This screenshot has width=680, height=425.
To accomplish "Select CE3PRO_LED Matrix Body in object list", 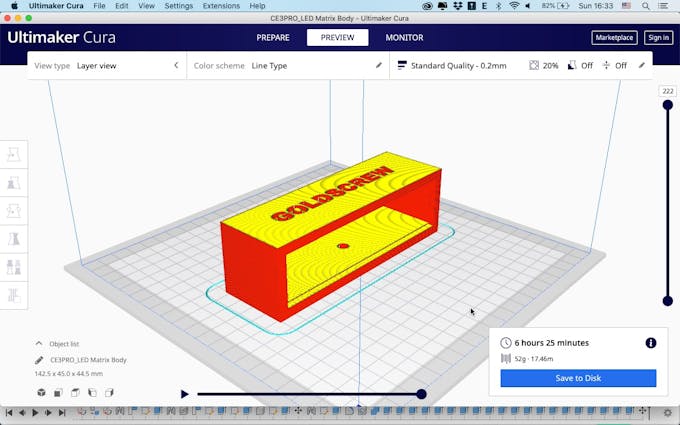I will coord(88,360).
